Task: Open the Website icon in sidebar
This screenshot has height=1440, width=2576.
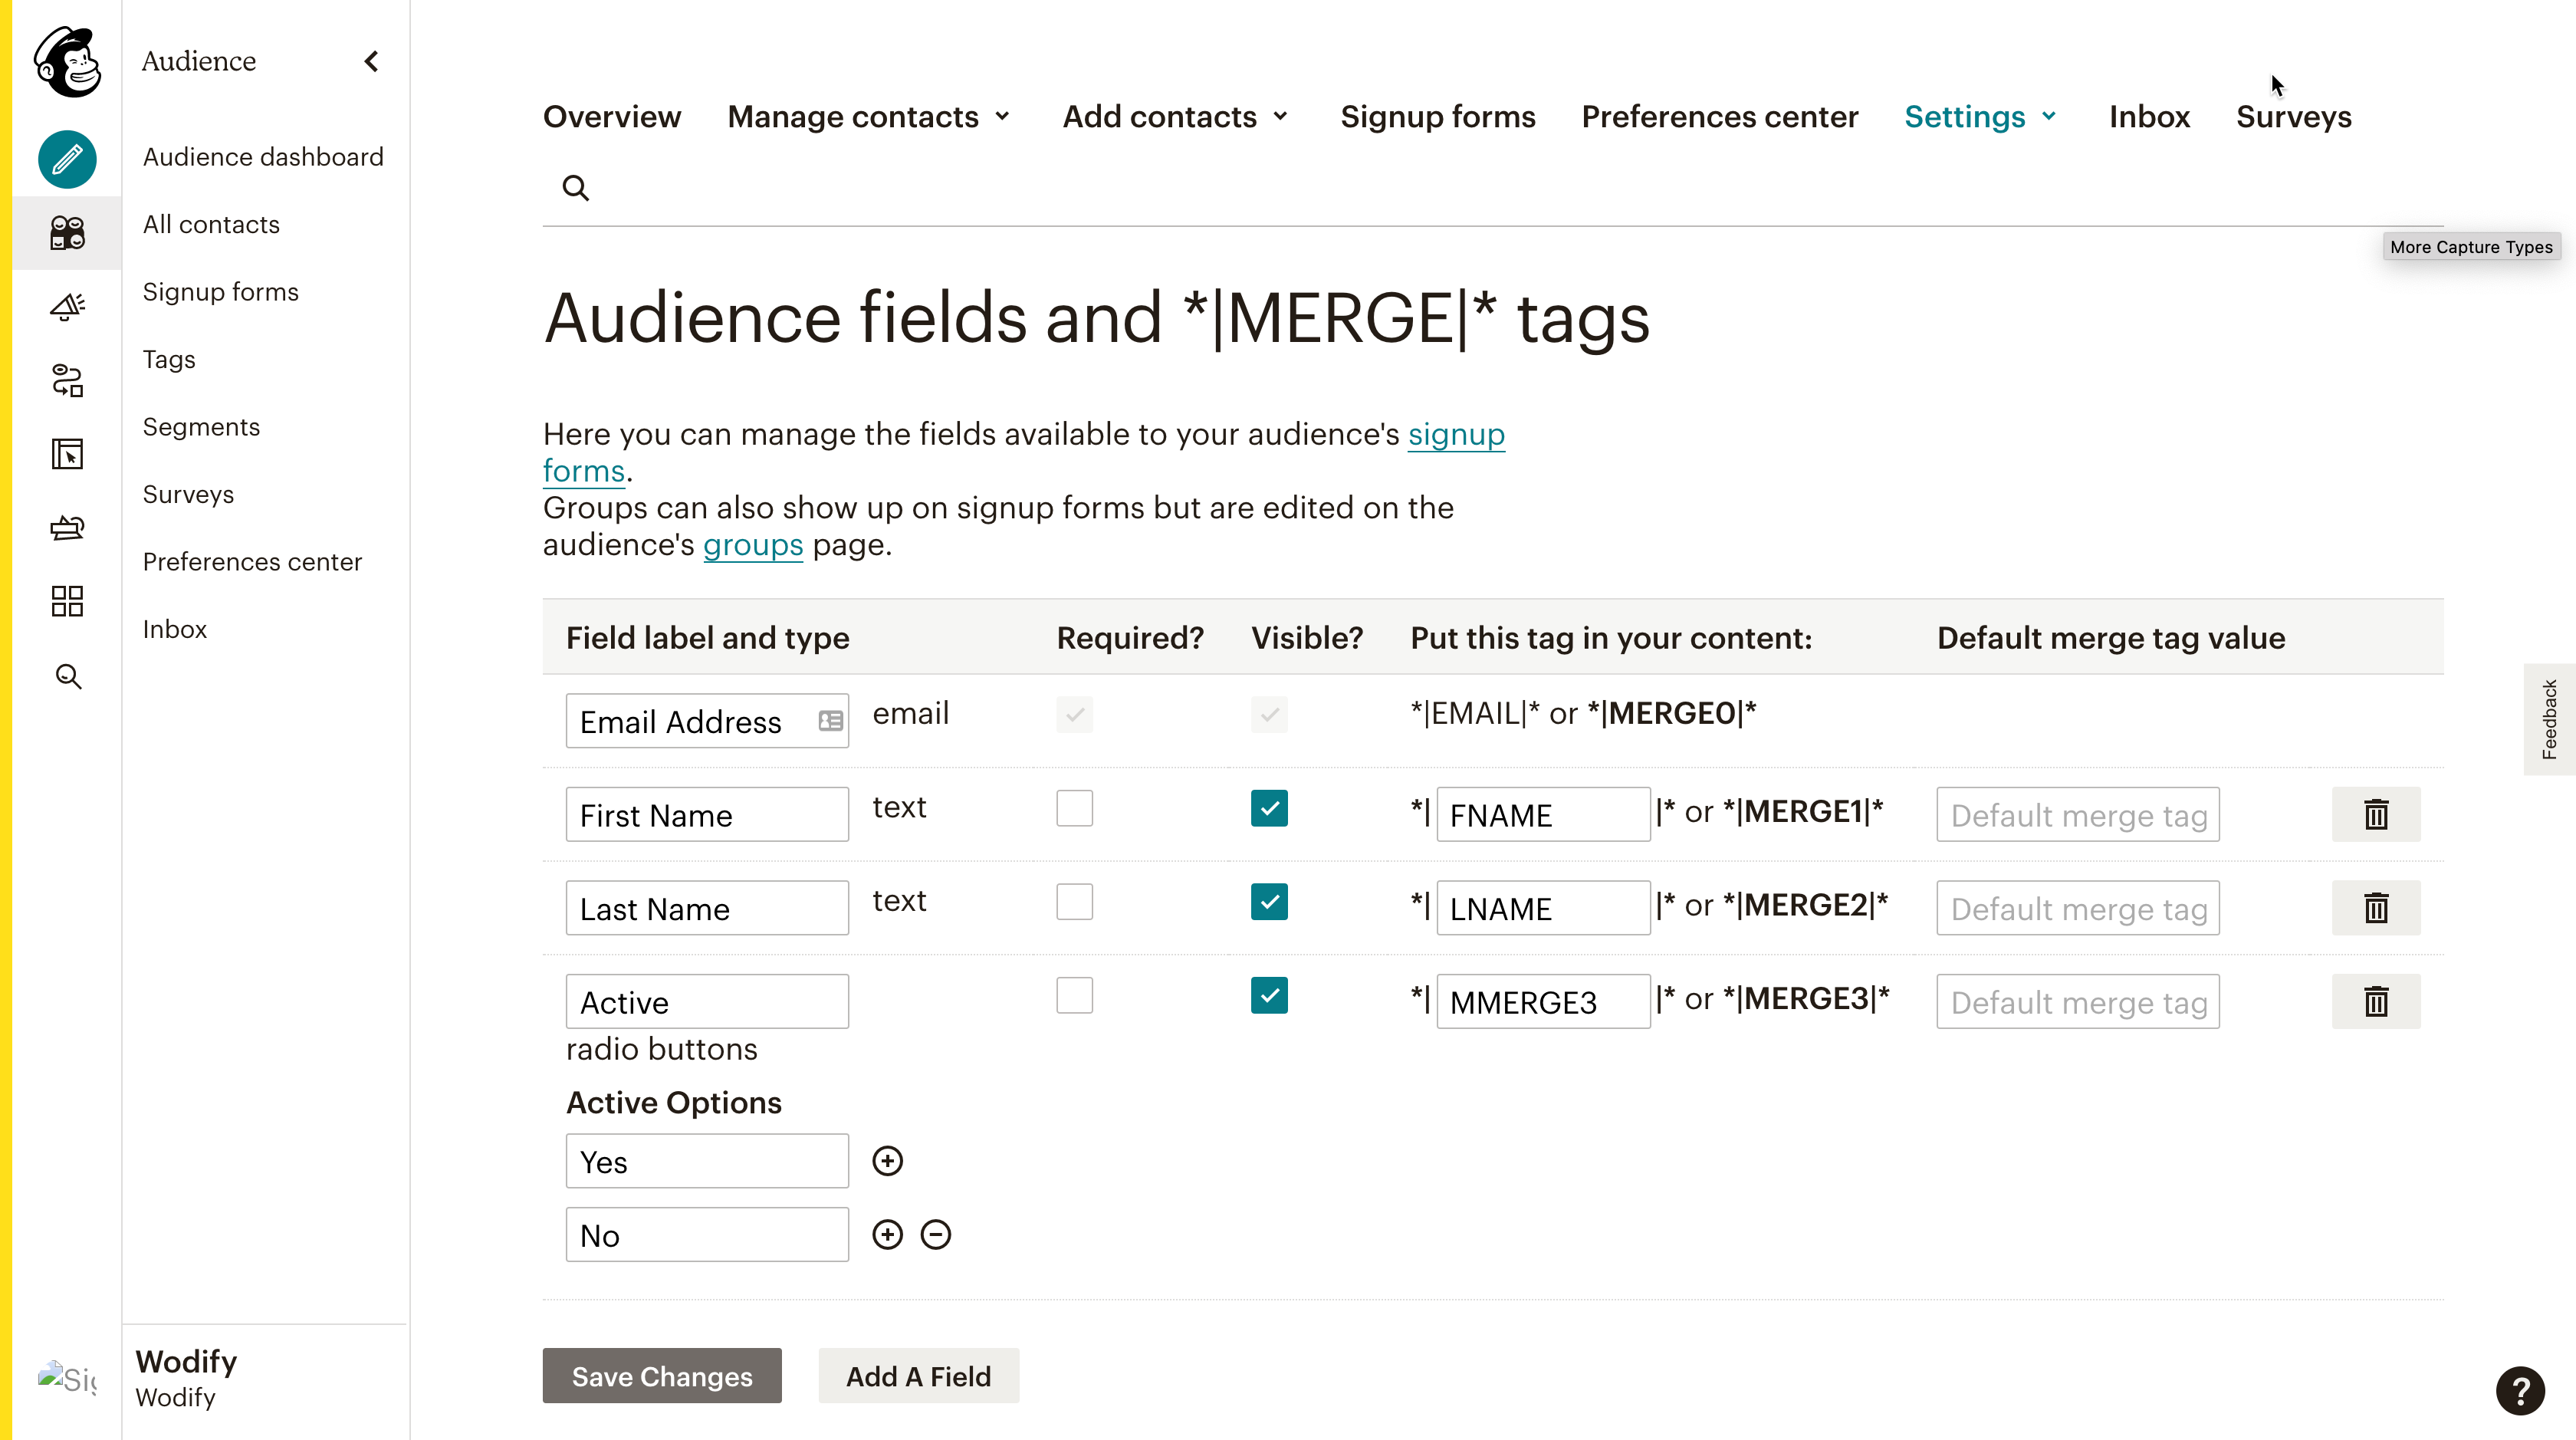Action: click(x=67, y=454)
